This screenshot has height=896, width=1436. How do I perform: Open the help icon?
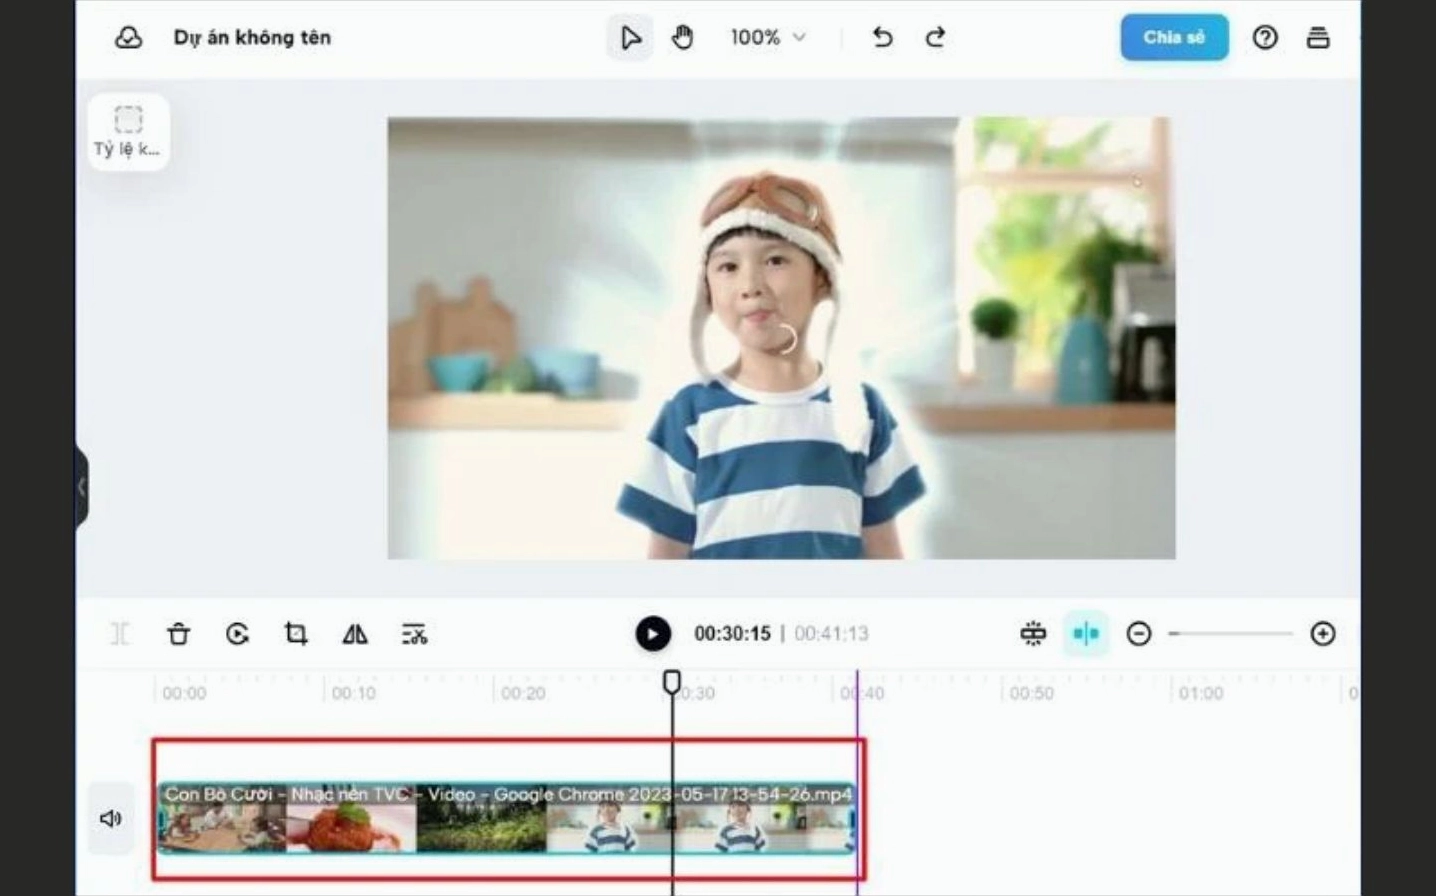(x=1266, y=37)
